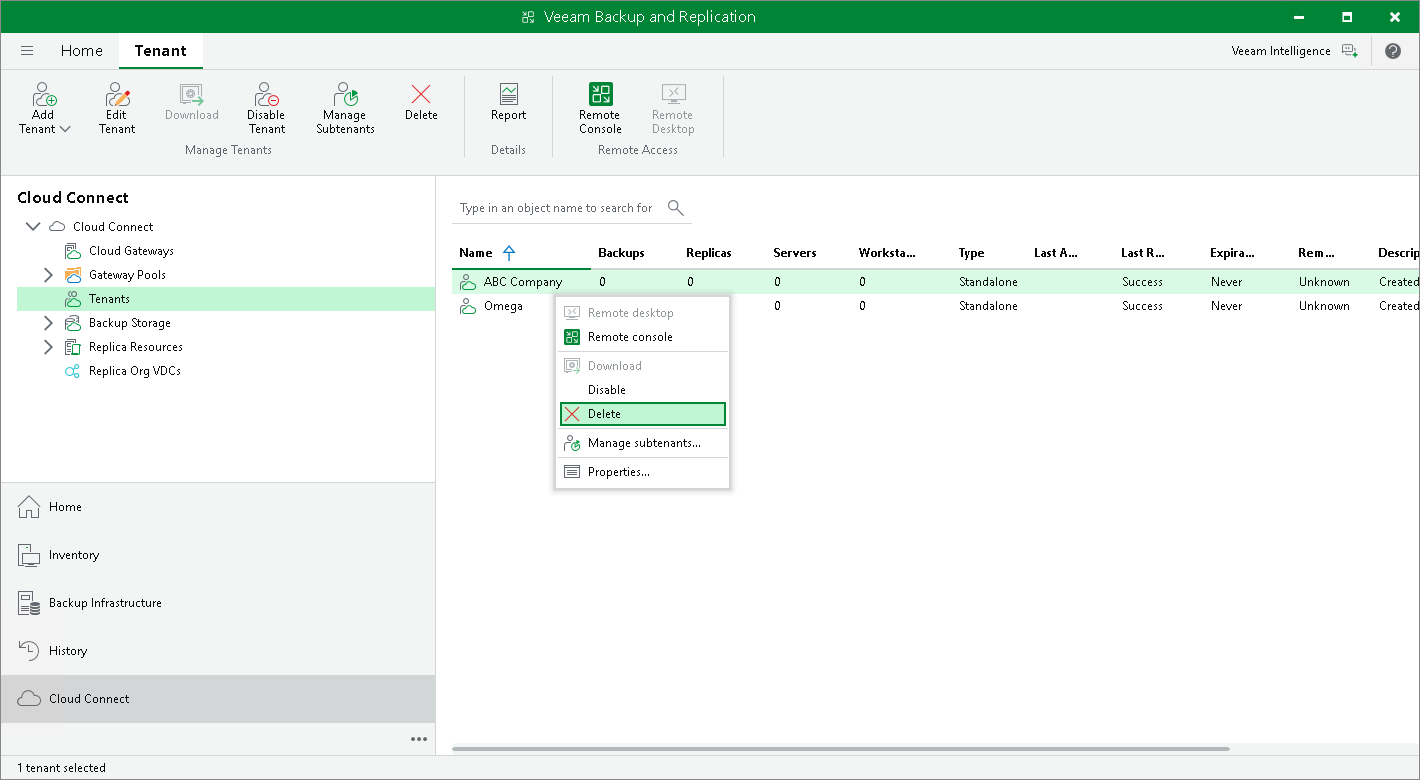Select Replica Resources tree item
The height and width of the screenshot is (780, 1420).
pyautogui.click(x=136, y=347)
